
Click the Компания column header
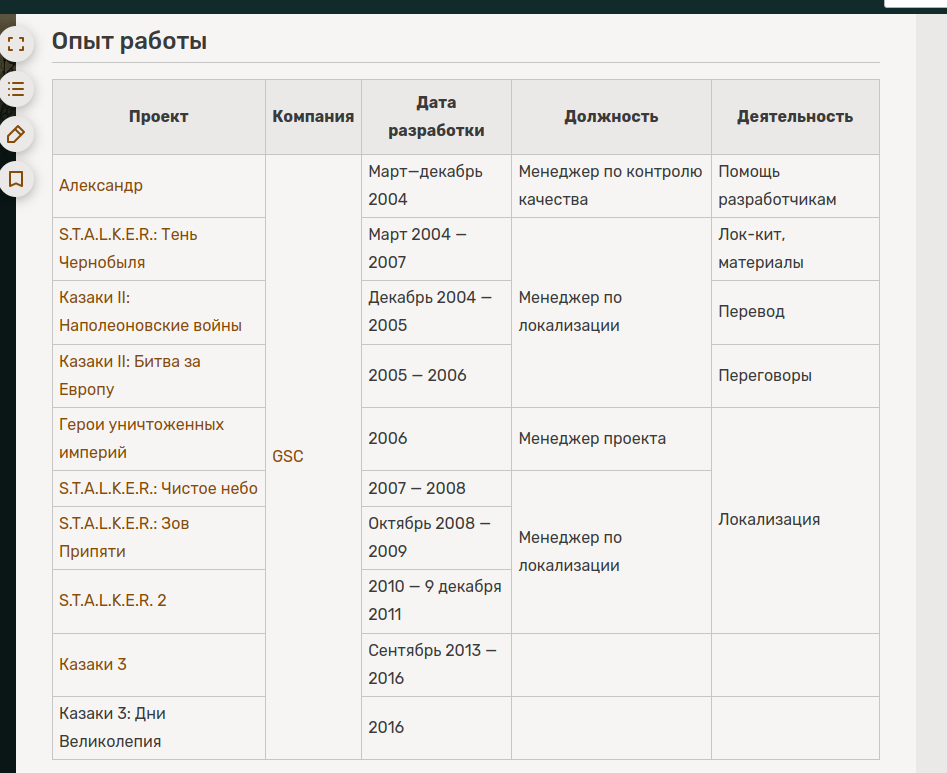click(313, 117)
